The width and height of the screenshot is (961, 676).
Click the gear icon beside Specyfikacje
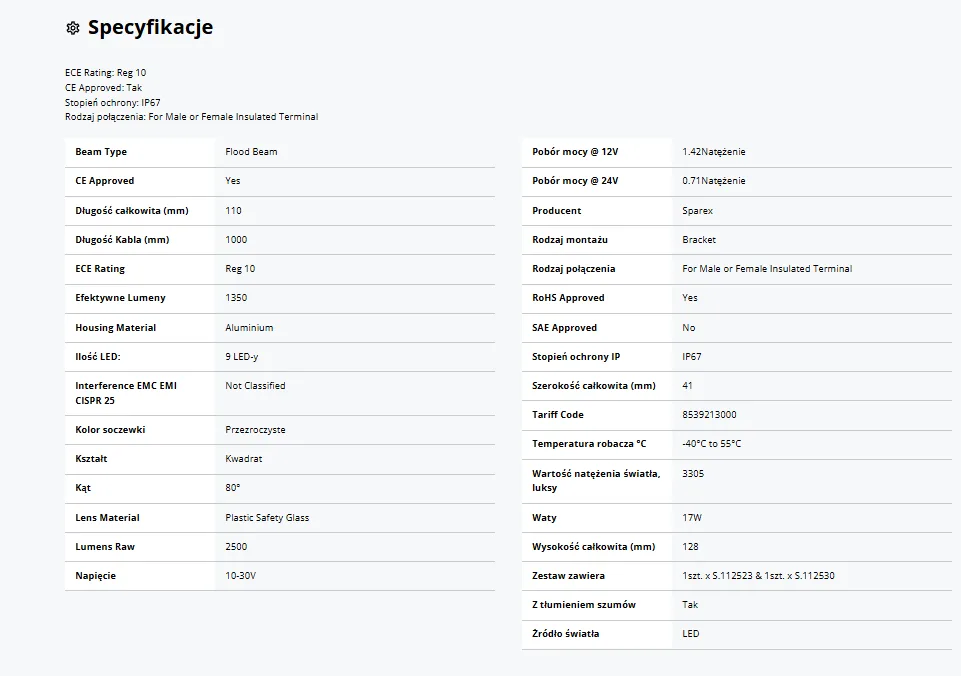[72, 28]
